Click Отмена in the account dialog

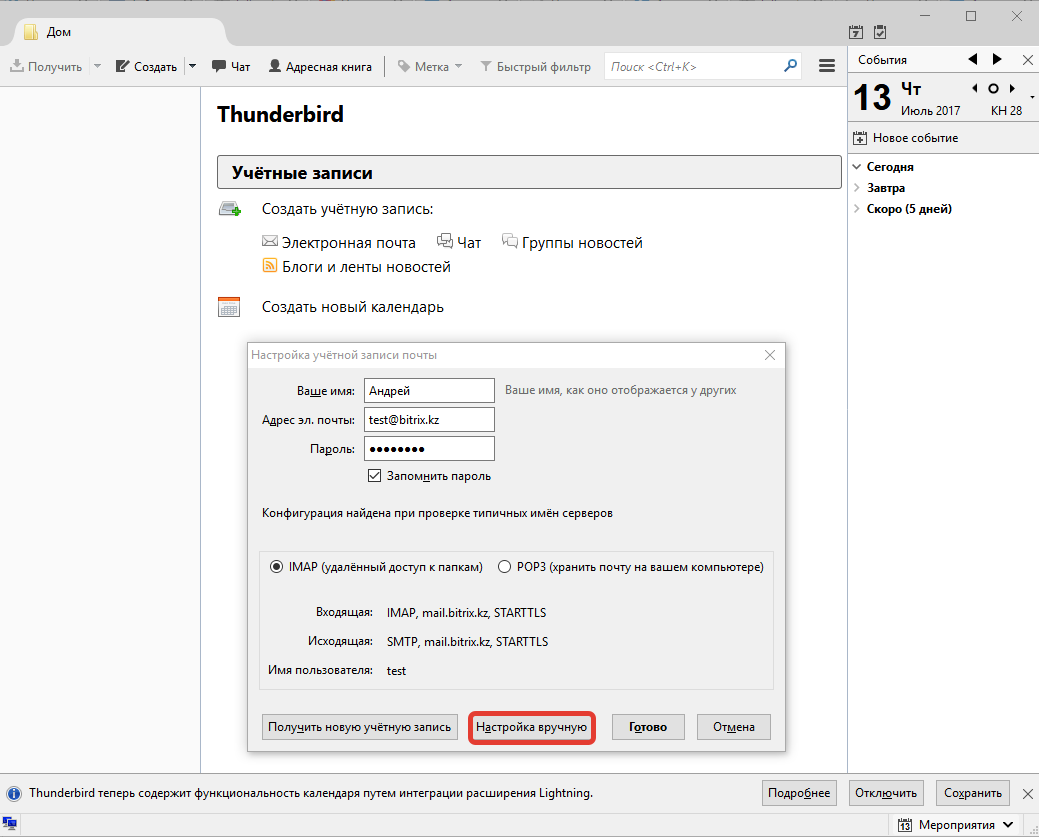point(734,727)
